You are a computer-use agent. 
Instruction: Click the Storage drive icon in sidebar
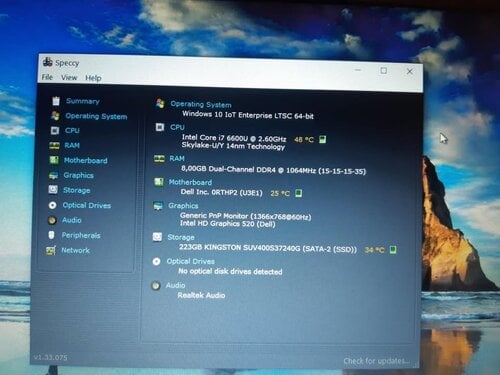click(53, 190)
